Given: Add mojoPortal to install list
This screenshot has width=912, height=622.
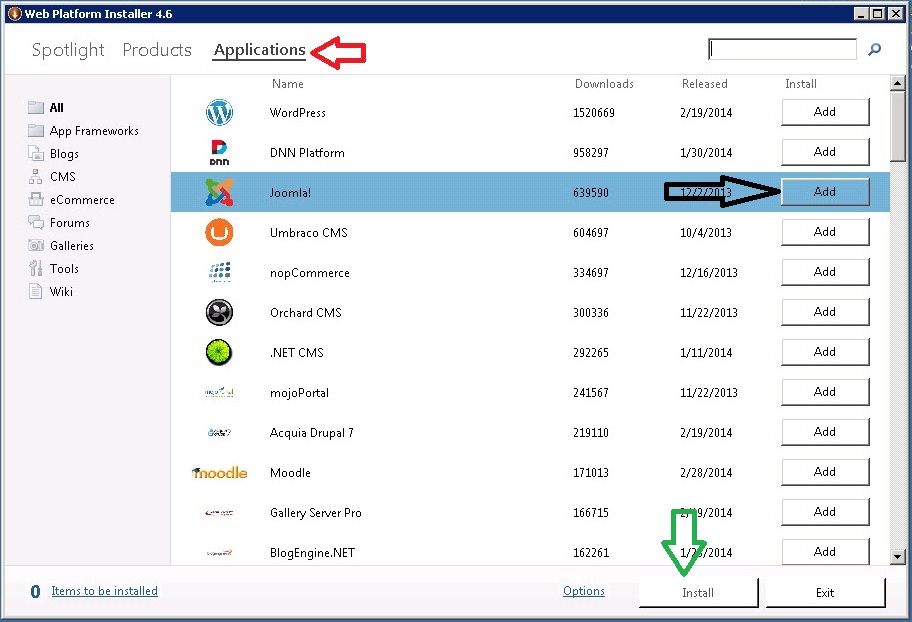Looking at the screenshot, I should [825, 392].
